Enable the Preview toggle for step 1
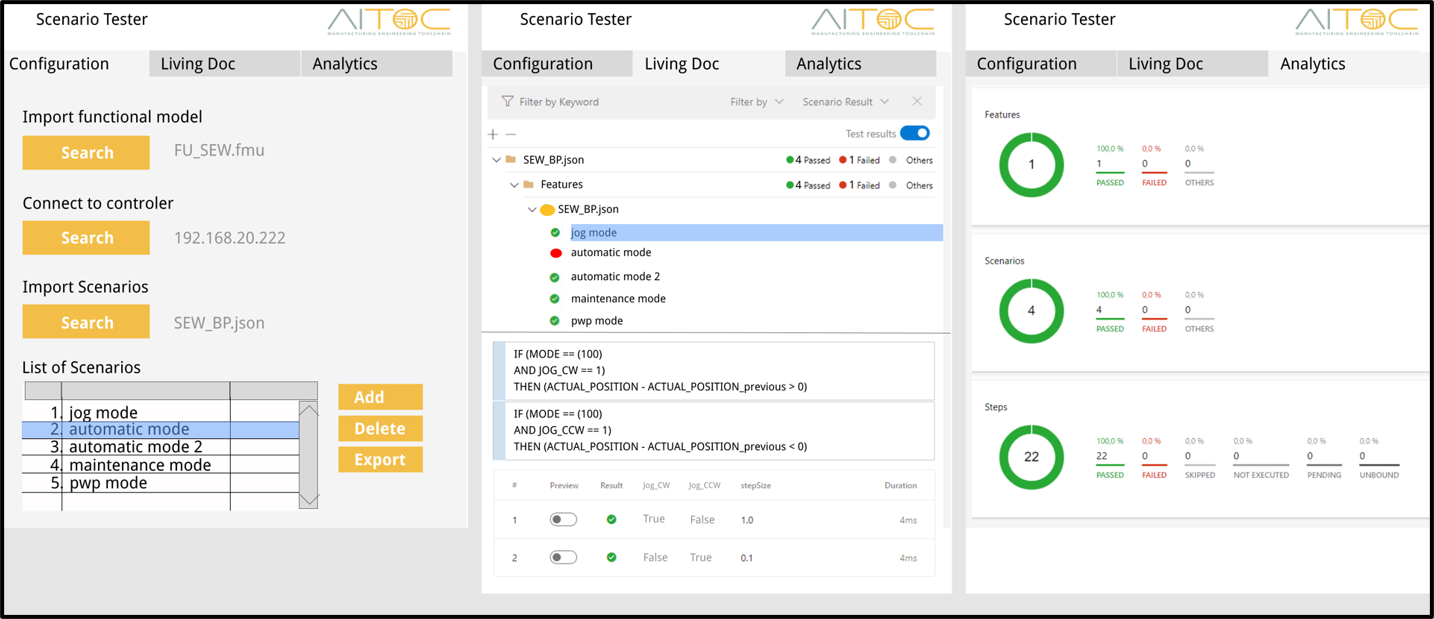Screen dimensions: 1434x619 pos(563,519)
